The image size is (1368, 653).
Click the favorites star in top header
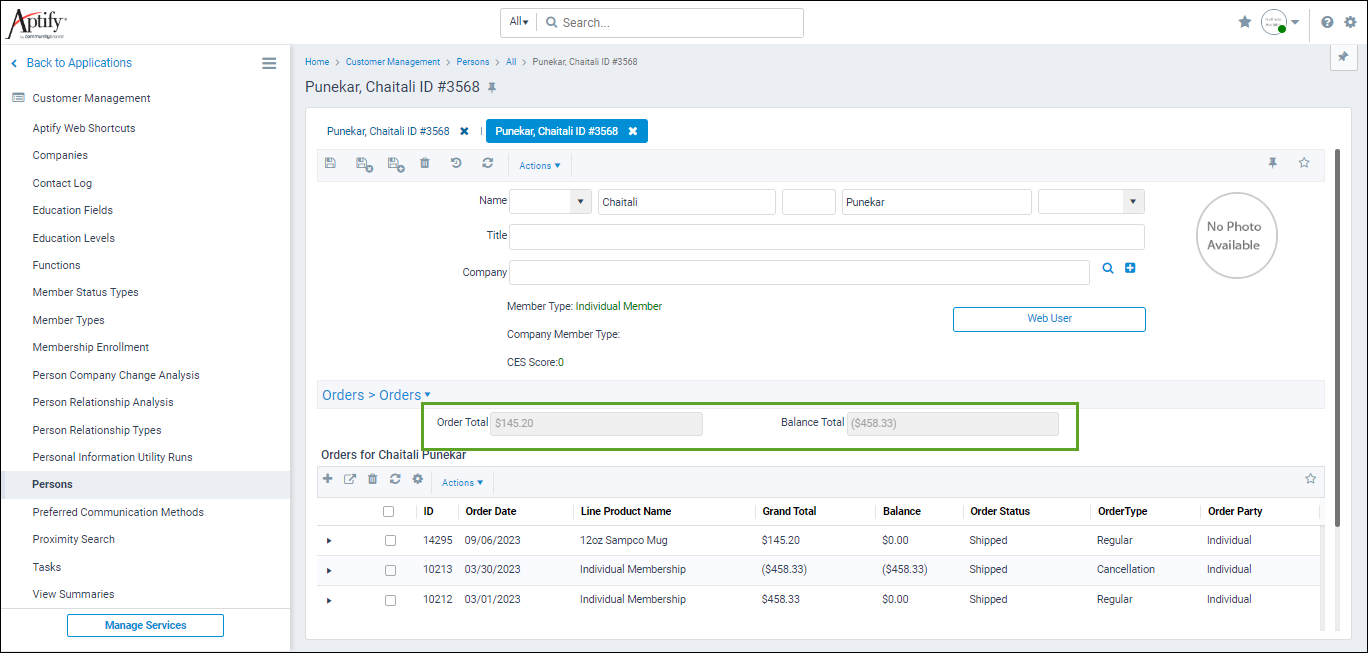[x=1245, y=22]
